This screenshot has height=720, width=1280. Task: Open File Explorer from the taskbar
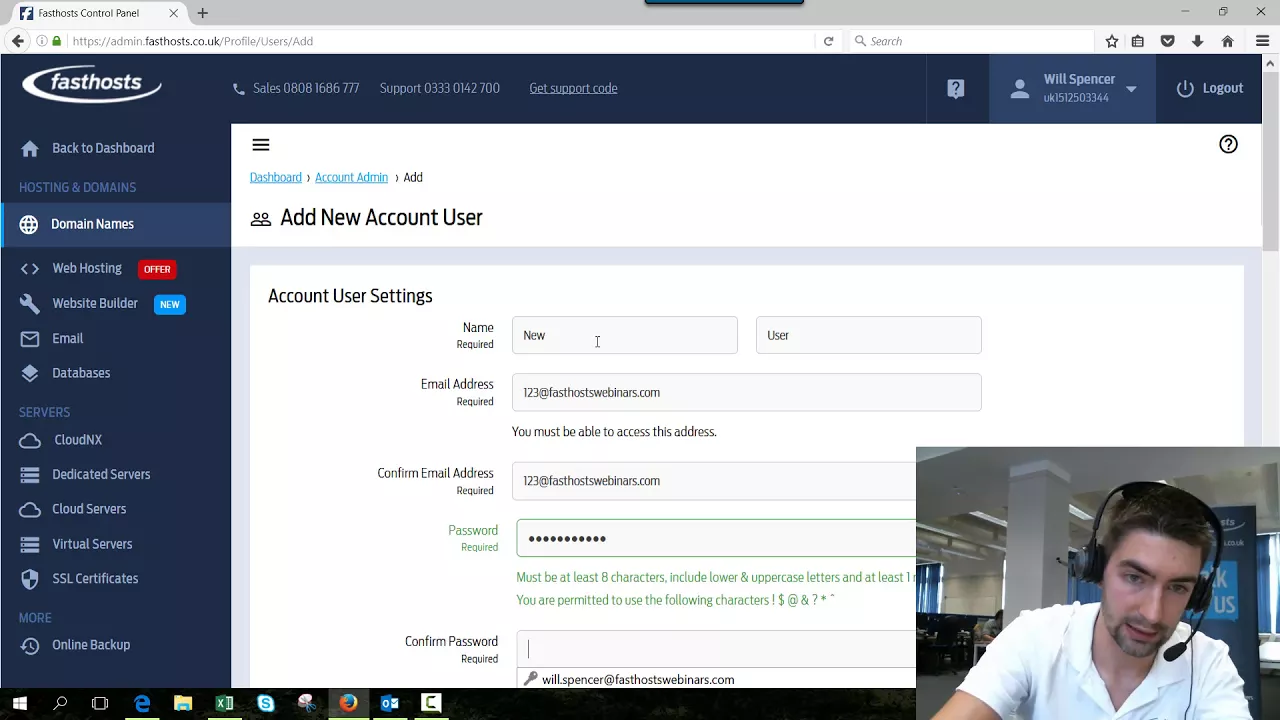point(183,704)
